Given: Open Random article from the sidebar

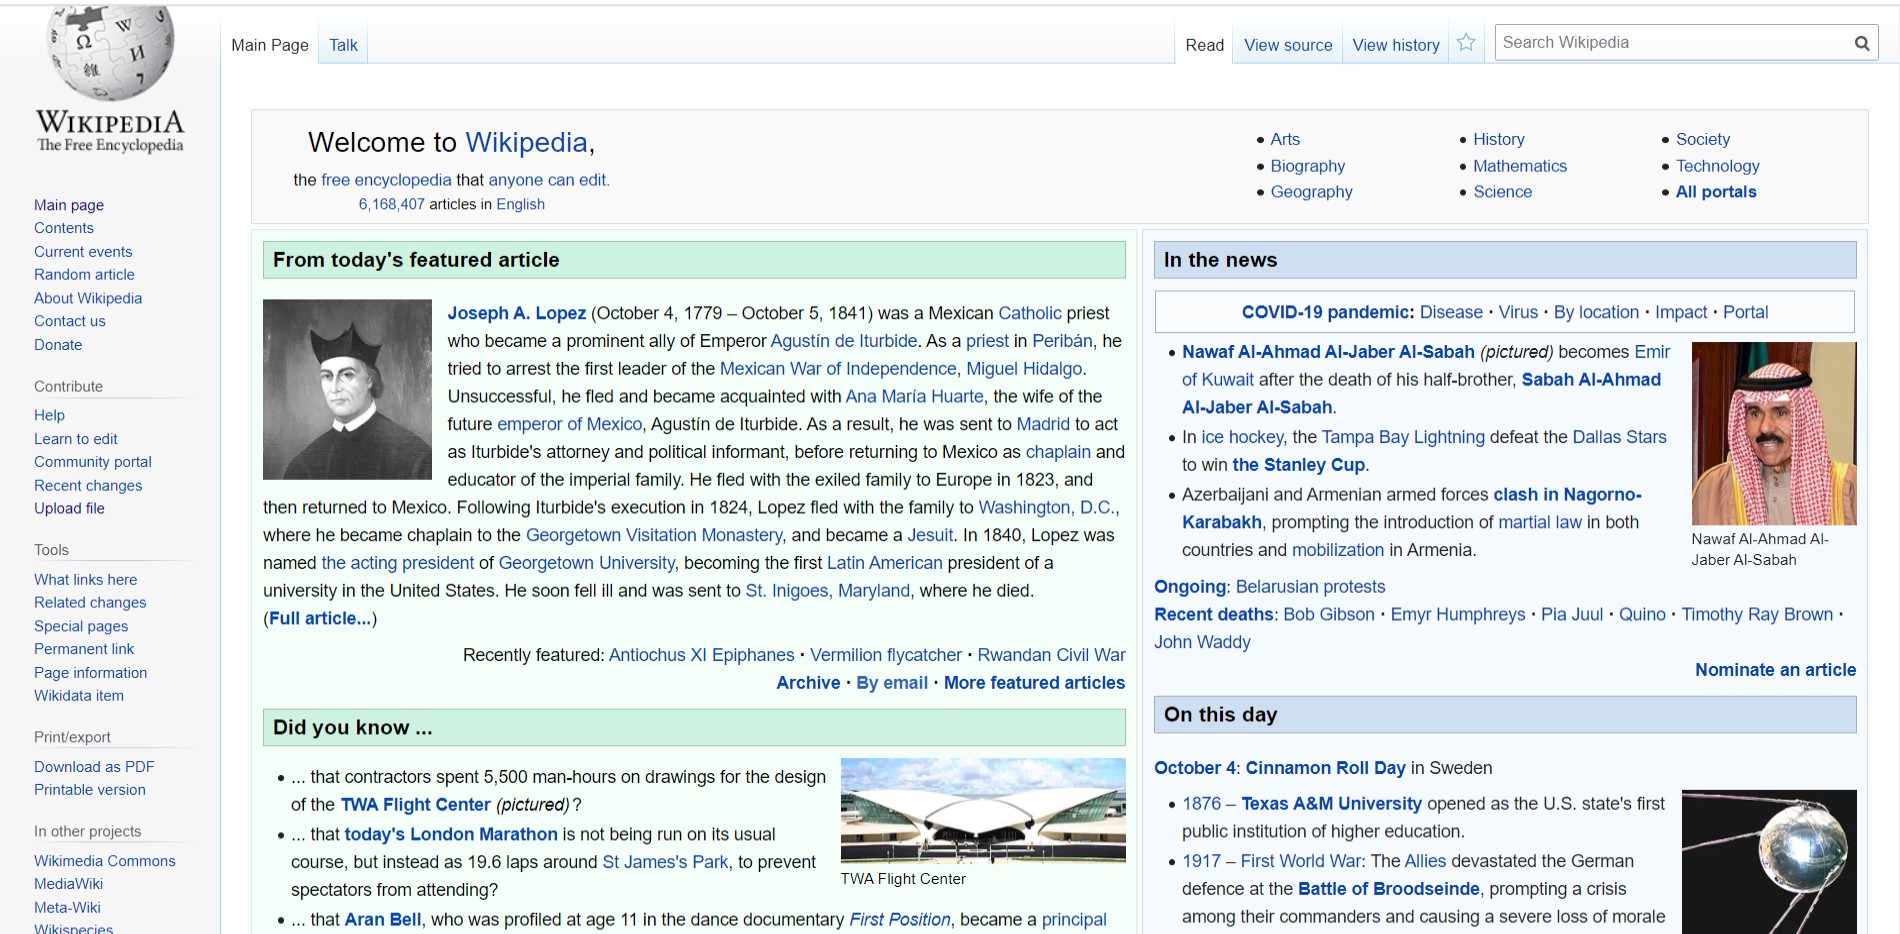Looking at the screenshot, I should click(x=84, y=274).
